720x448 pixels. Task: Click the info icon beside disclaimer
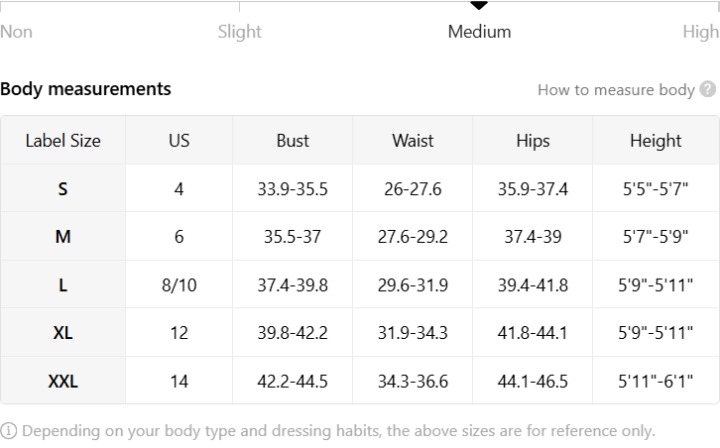8,431
